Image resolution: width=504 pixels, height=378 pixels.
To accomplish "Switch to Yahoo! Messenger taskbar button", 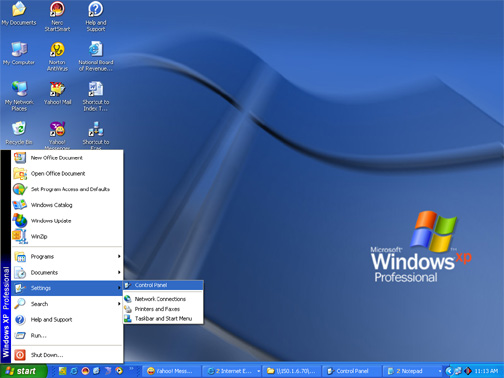I will pos(172,371).
